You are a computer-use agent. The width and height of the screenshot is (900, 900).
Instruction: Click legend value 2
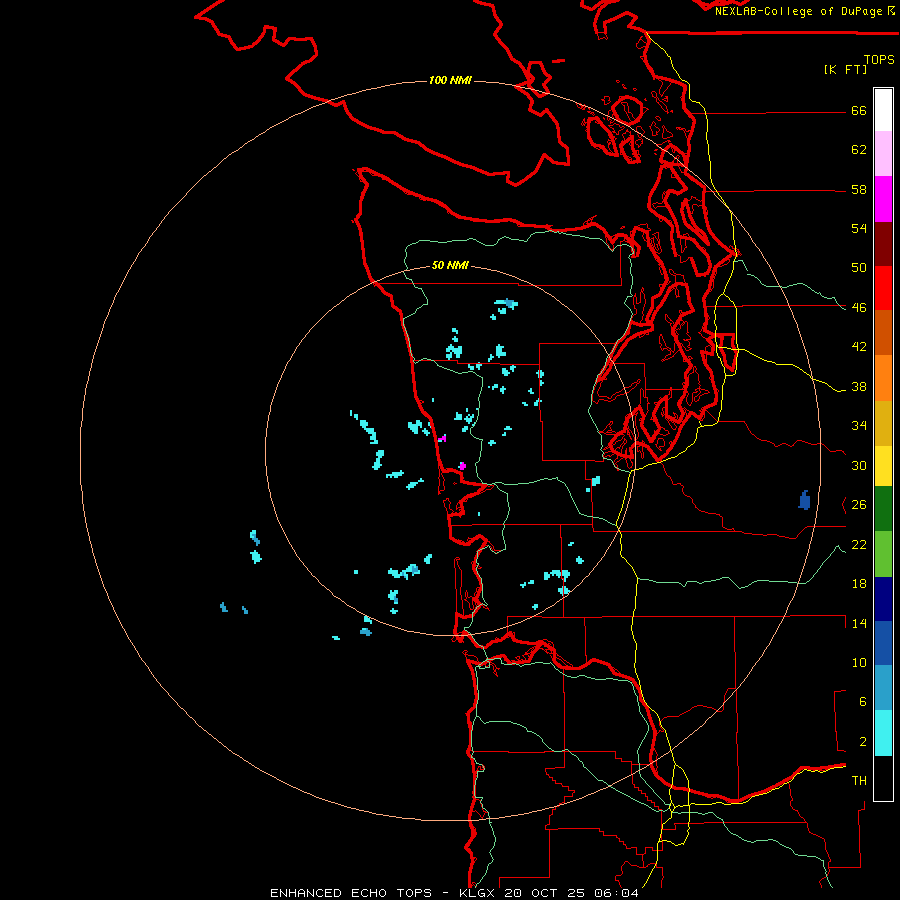click(x=863, y=742)
